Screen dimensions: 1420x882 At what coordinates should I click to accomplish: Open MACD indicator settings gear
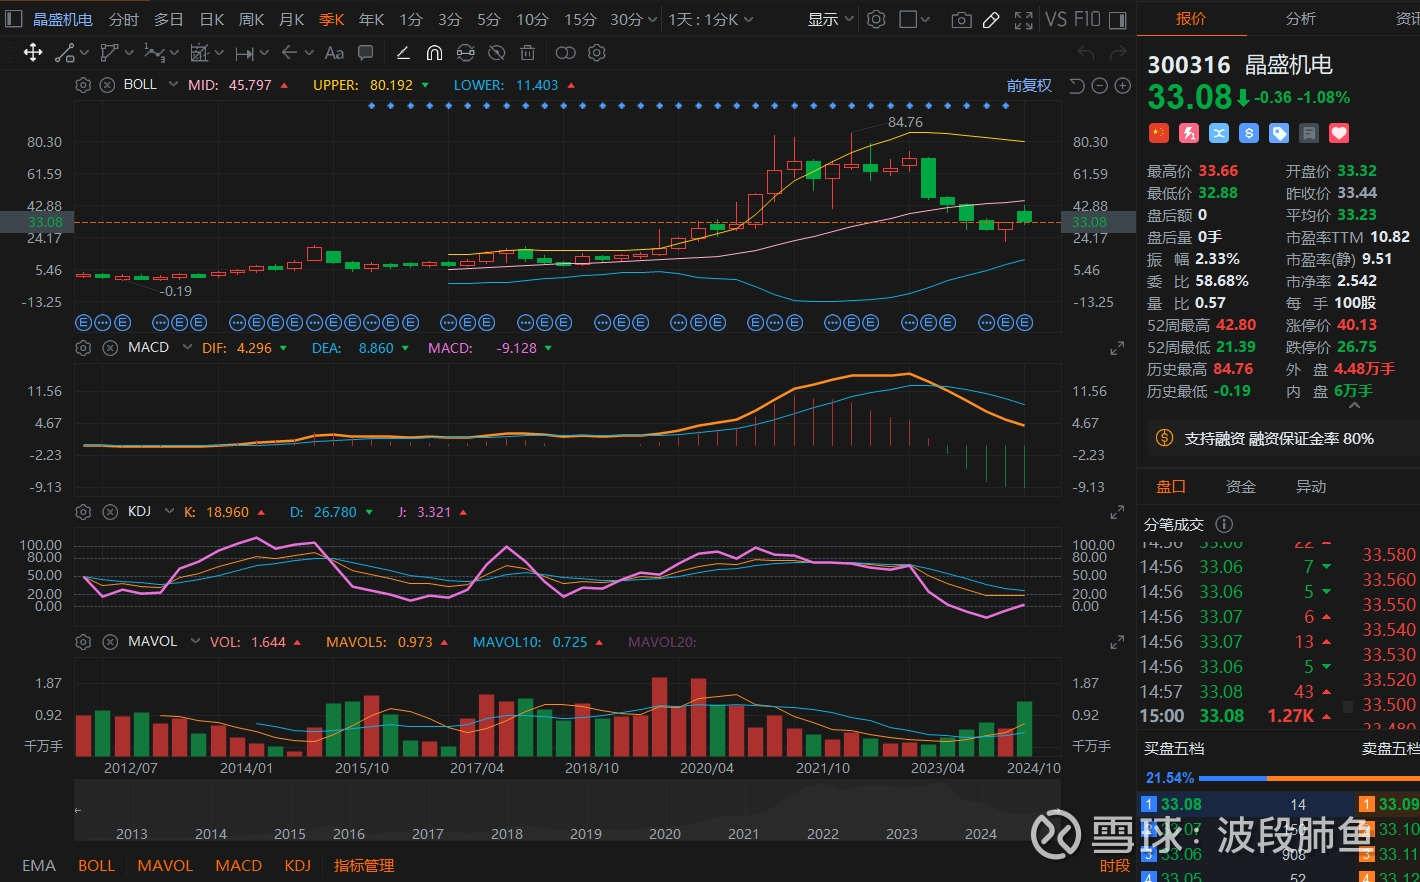pos(83,348)
